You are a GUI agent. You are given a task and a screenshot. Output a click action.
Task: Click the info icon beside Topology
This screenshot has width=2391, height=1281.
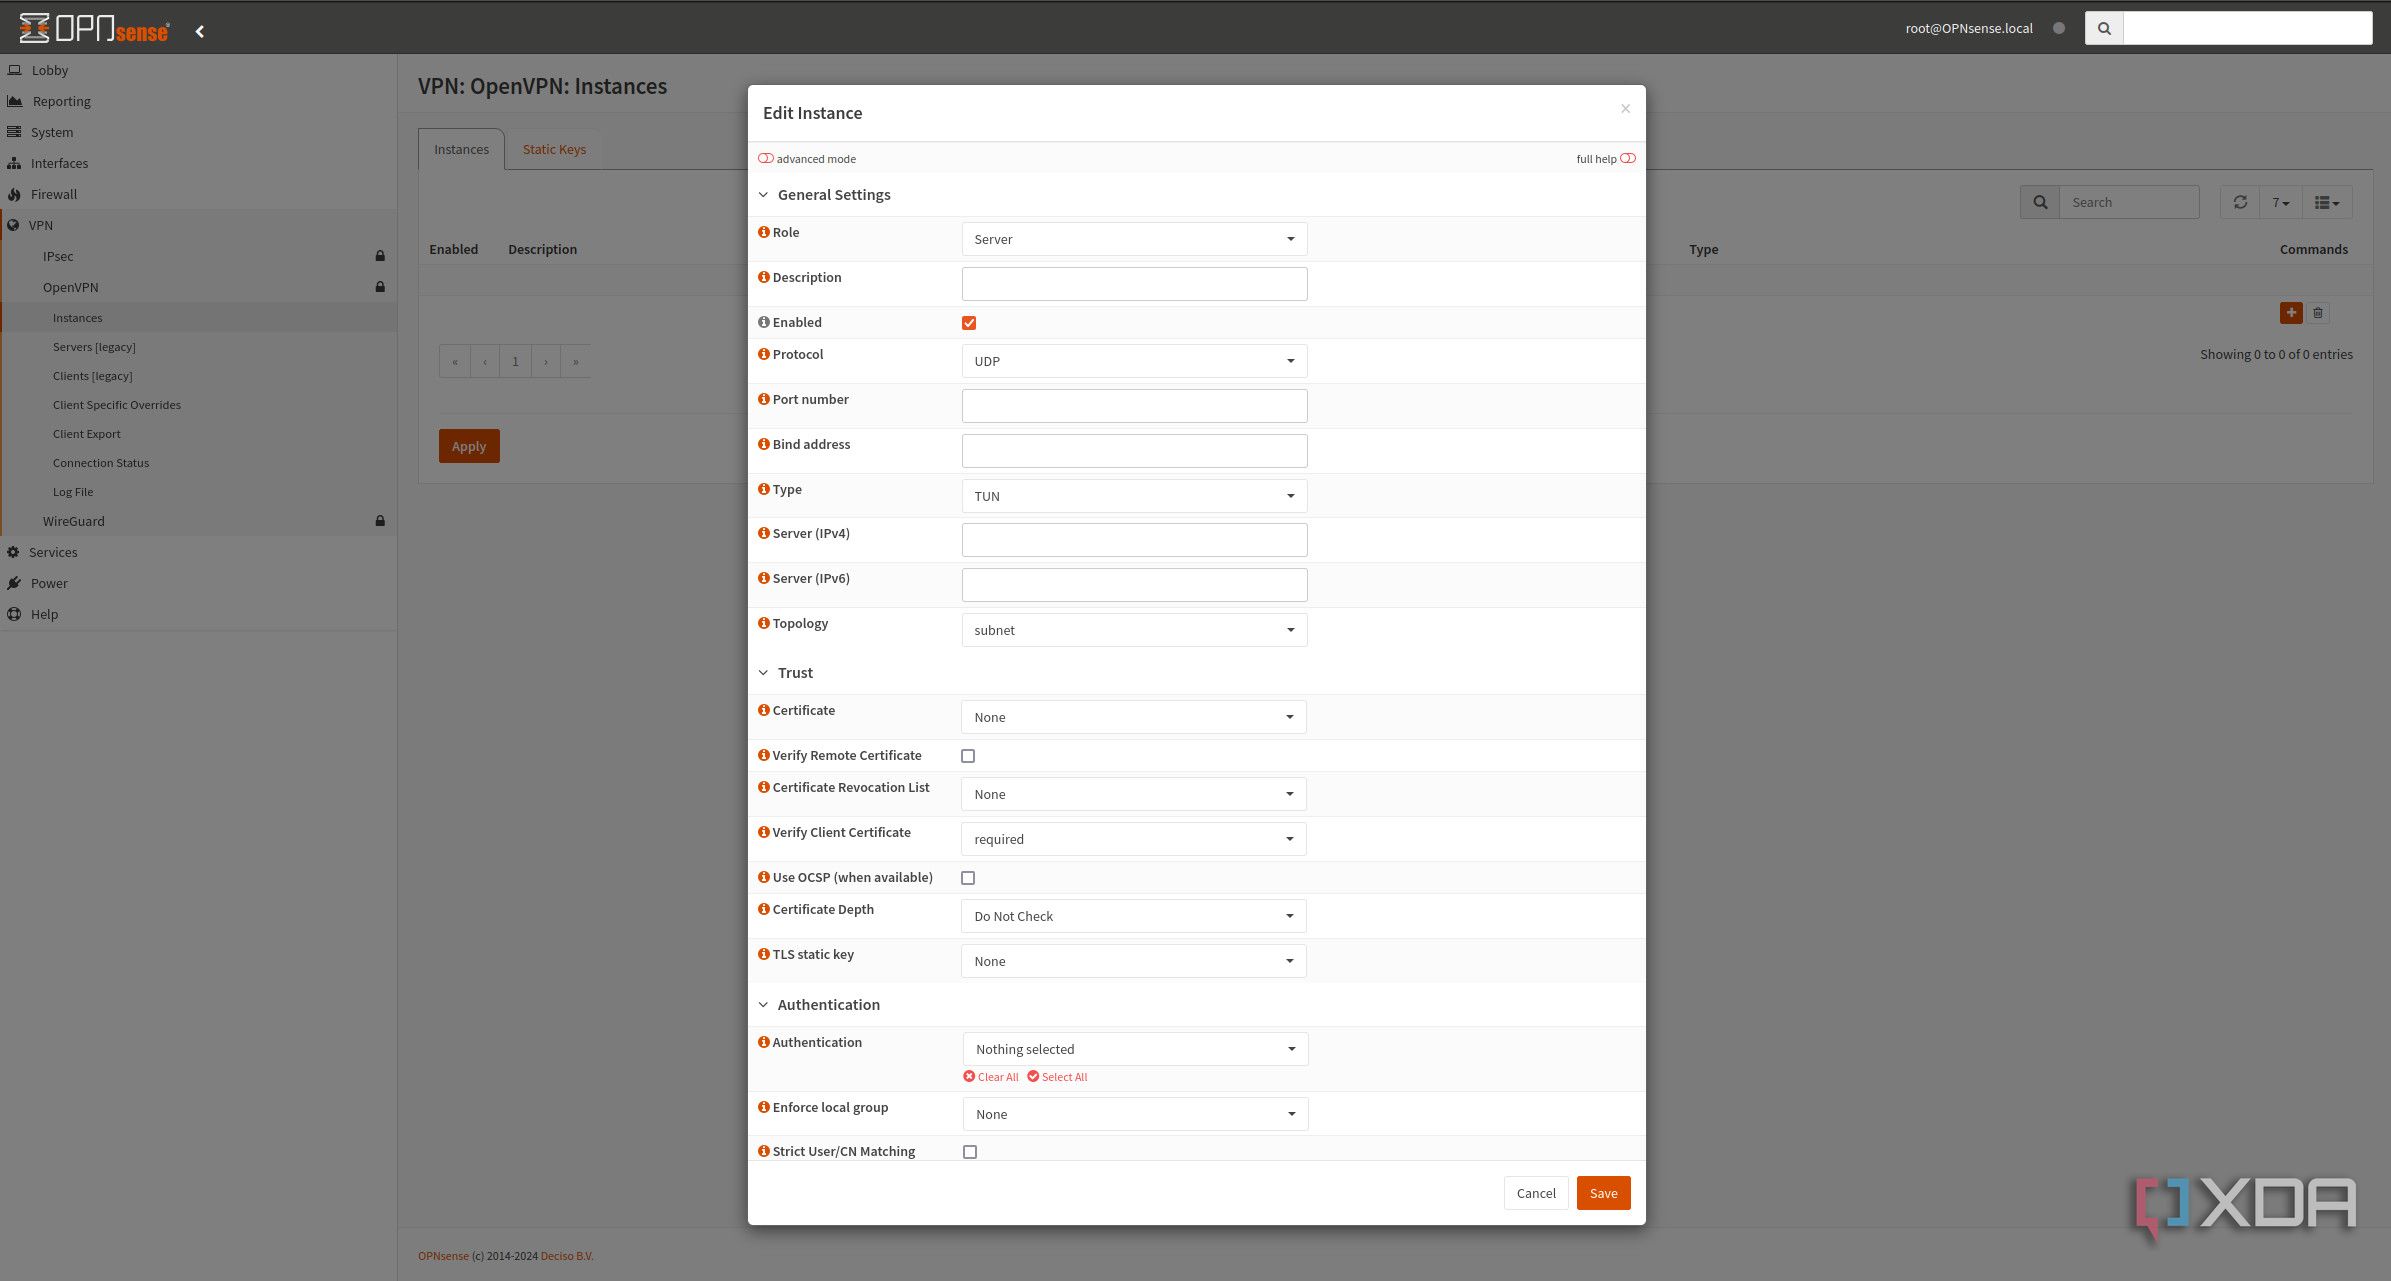click(764, 623)
